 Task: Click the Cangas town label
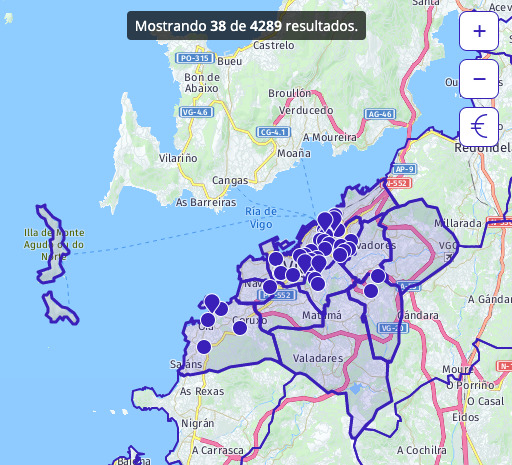click(x=230, y=180)
